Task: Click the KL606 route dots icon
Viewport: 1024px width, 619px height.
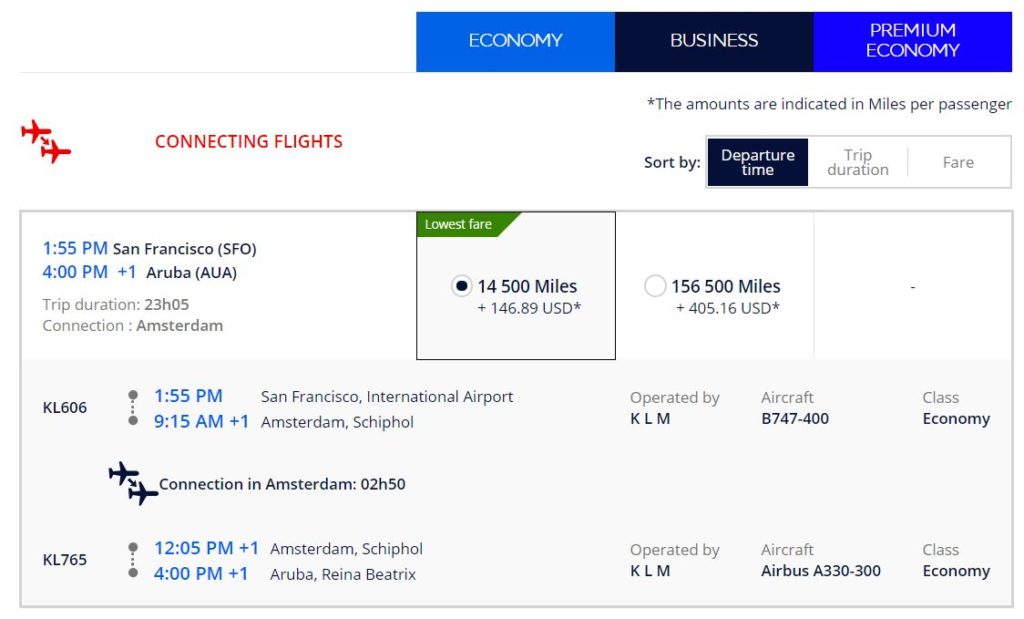Action: coord(133,408)
